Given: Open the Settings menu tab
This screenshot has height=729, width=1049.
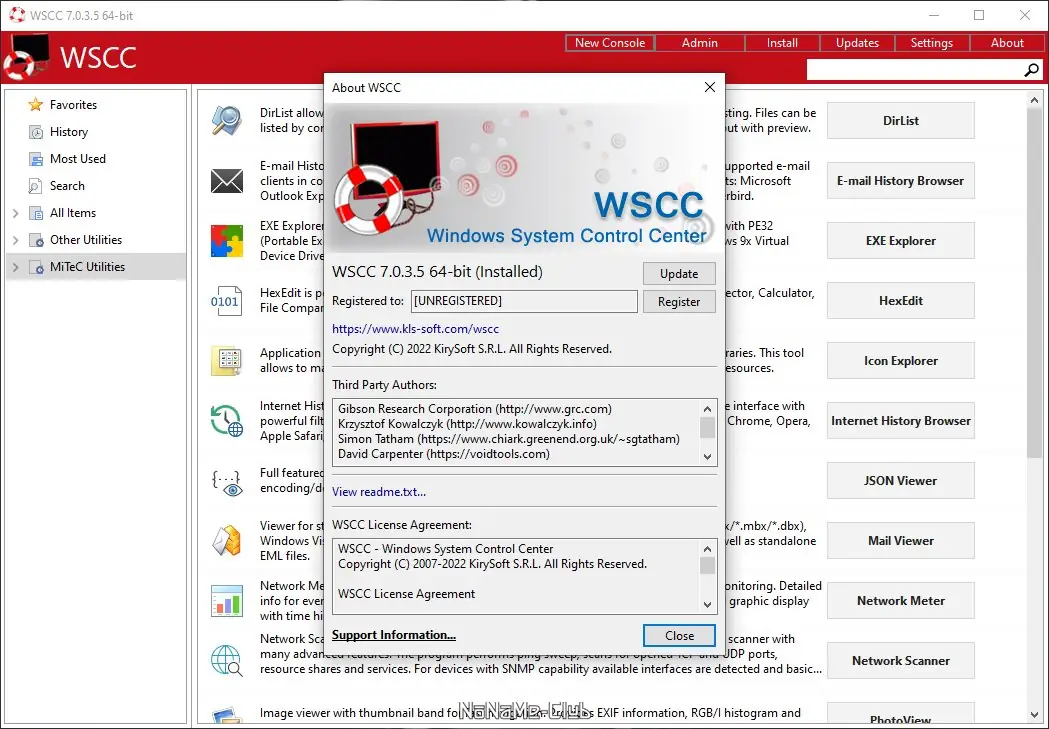Looking at the screenshot, I should click(x=931, y=42).
